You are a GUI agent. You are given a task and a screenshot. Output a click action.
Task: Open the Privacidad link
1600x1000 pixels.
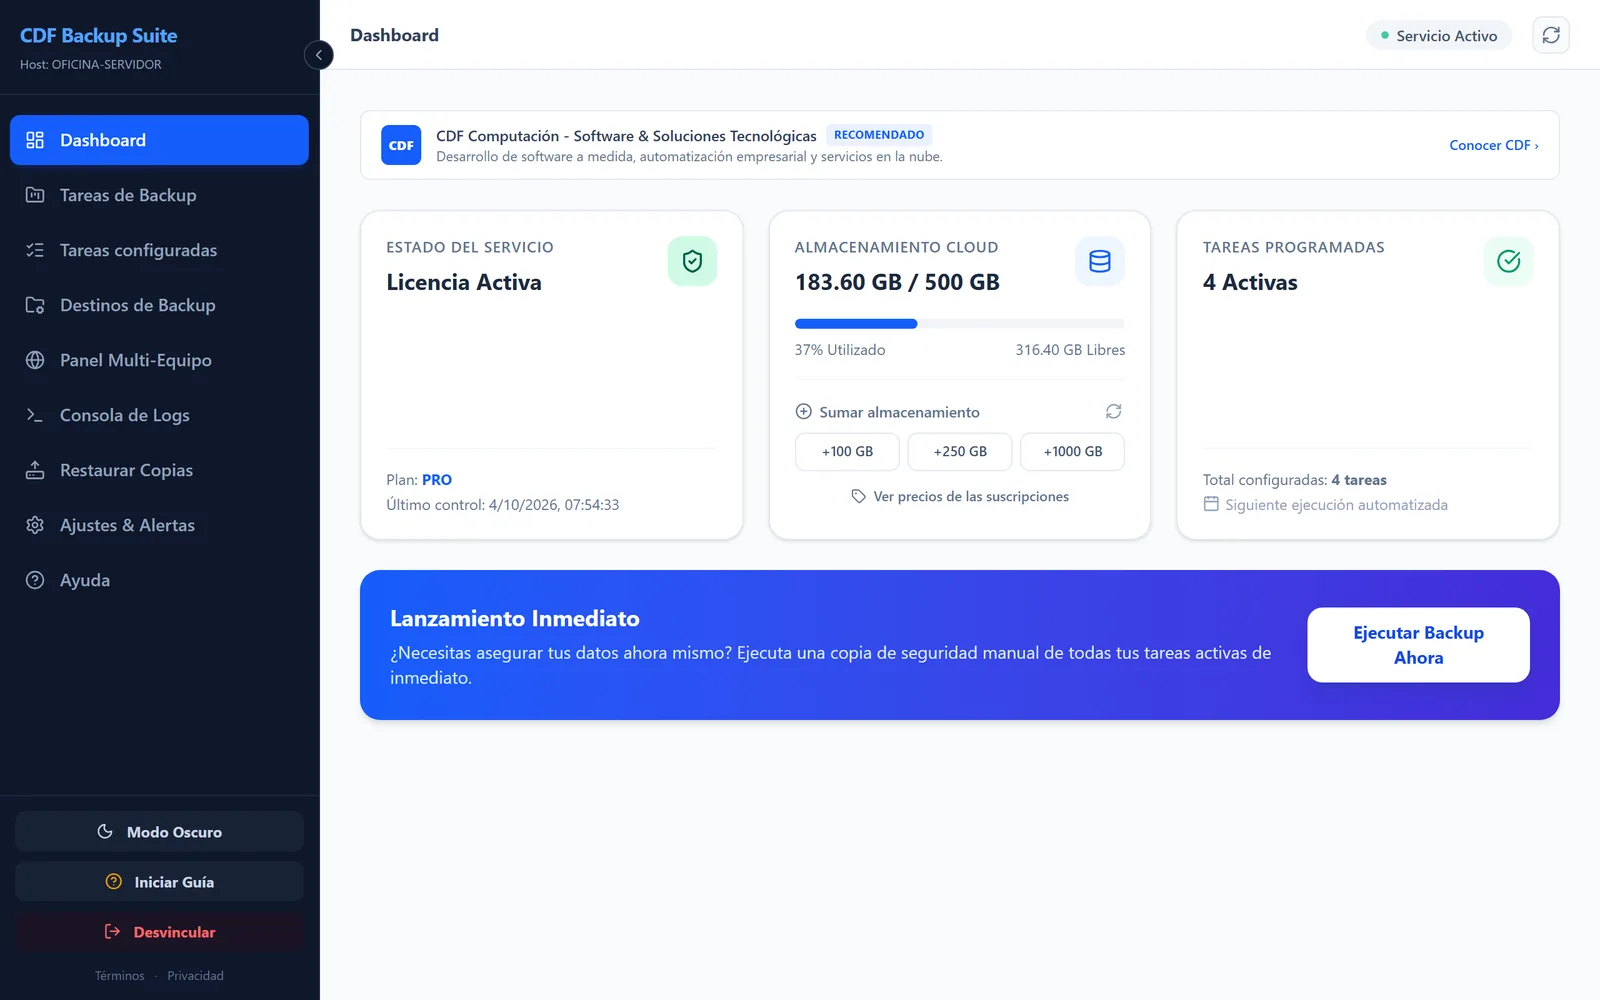196,976
